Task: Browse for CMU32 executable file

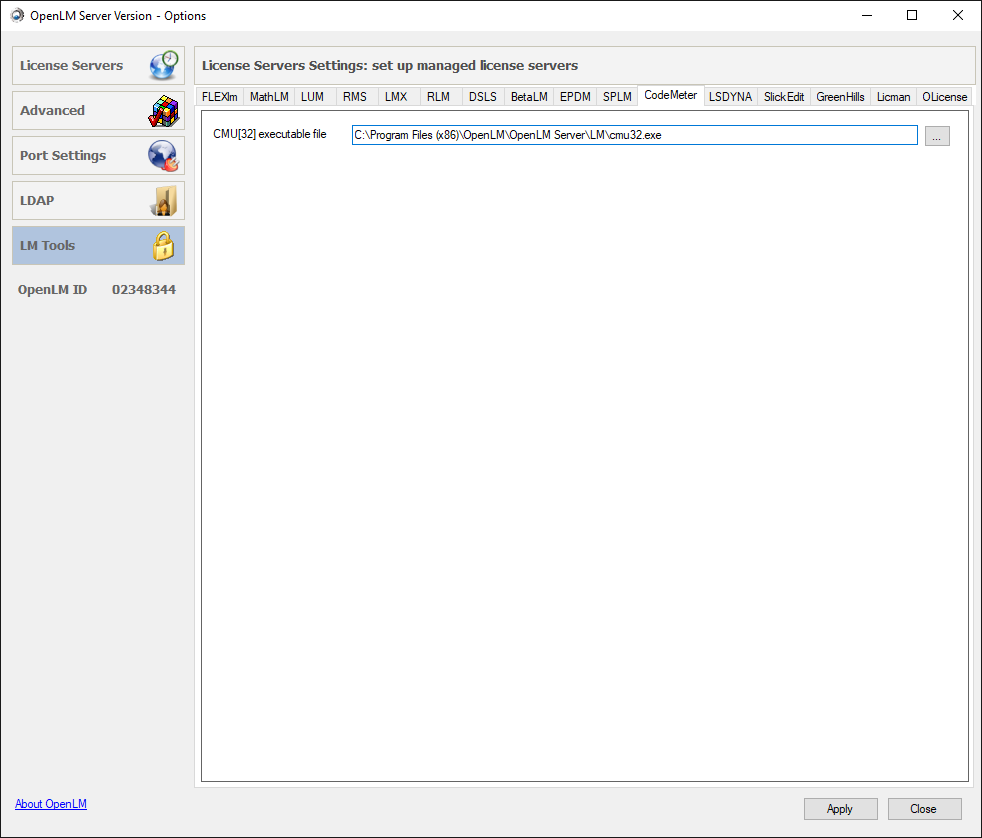Action: click(x=937, y=136)
